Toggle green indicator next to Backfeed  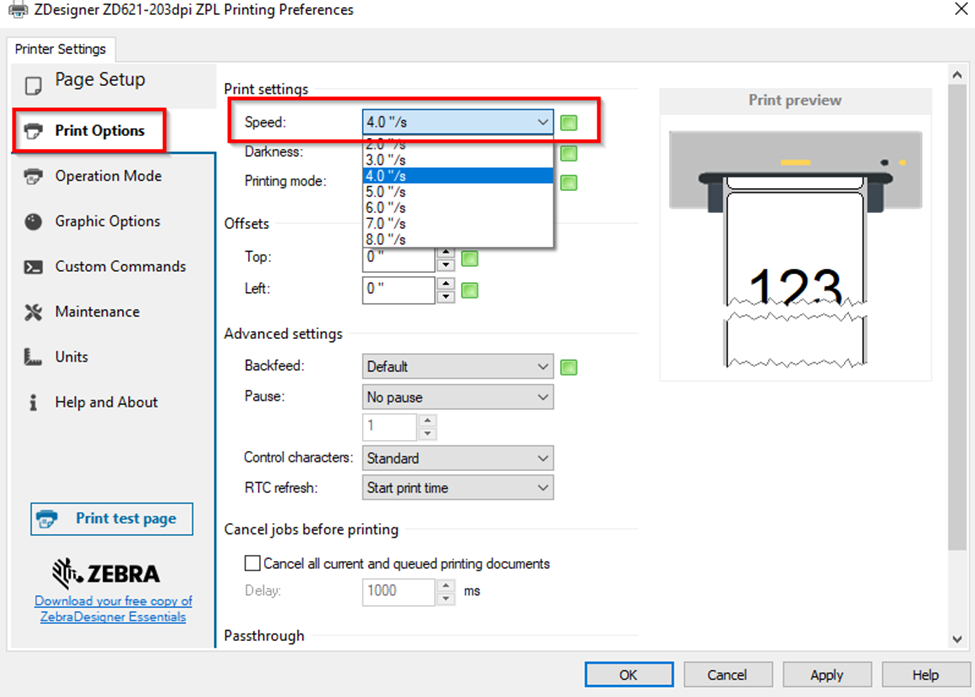click(x=568, y=367)
